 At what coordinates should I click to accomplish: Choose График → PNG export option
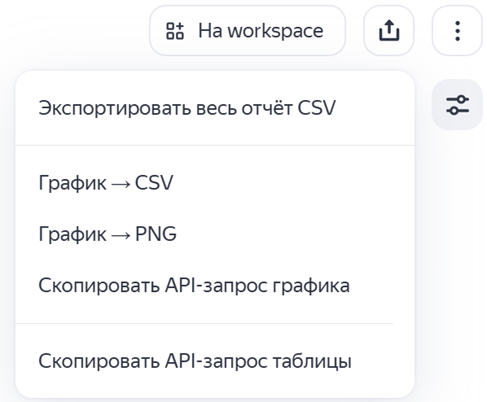(x=215, y=234)
